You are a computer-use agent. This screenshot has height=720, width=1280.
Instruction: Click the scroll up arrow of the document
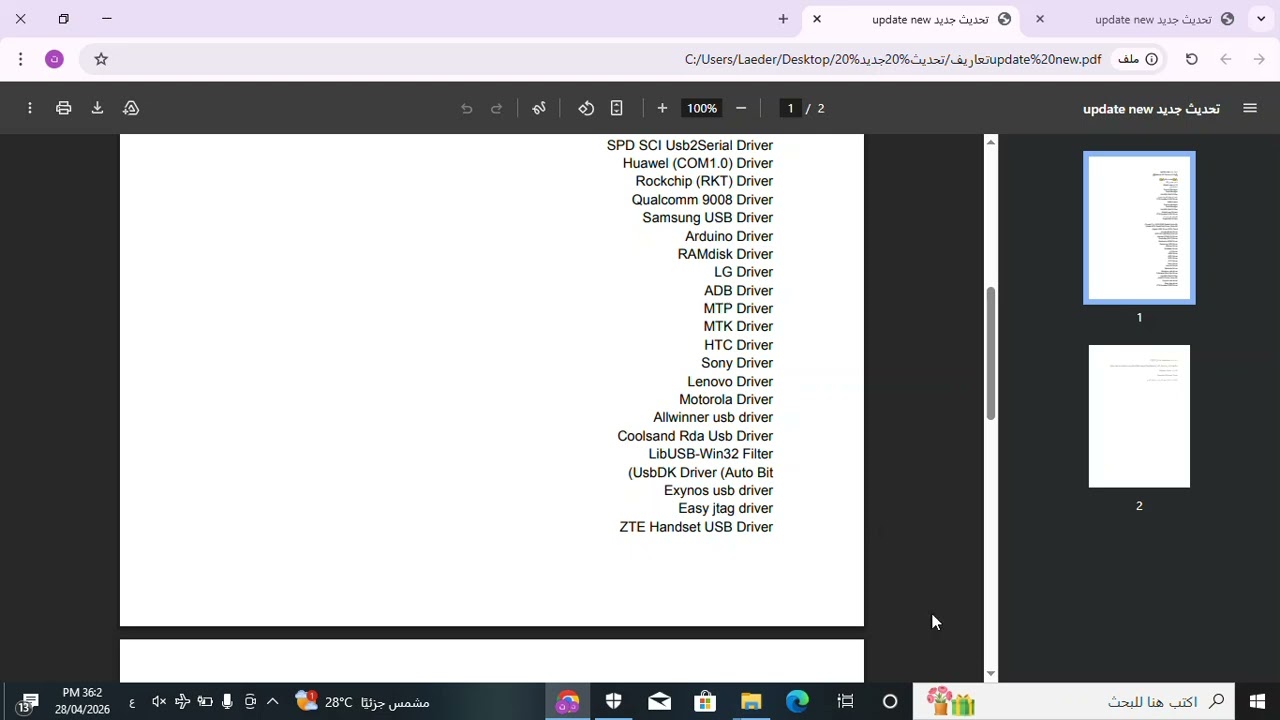pyautogui.click(x=991, y=142)
